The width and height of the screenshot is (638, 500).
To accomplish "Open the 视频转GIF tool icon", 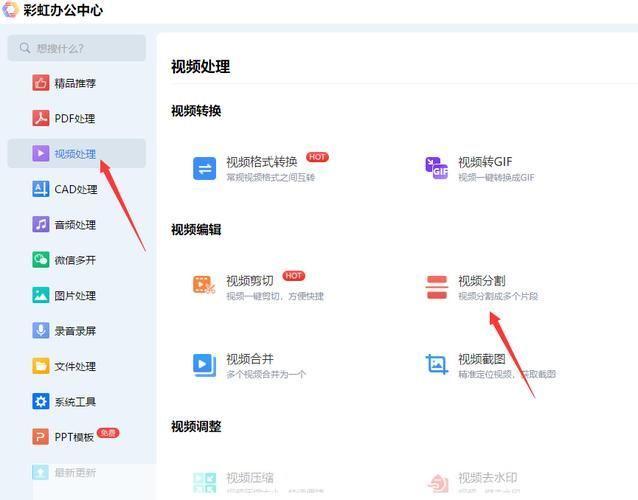I will 436,168.
